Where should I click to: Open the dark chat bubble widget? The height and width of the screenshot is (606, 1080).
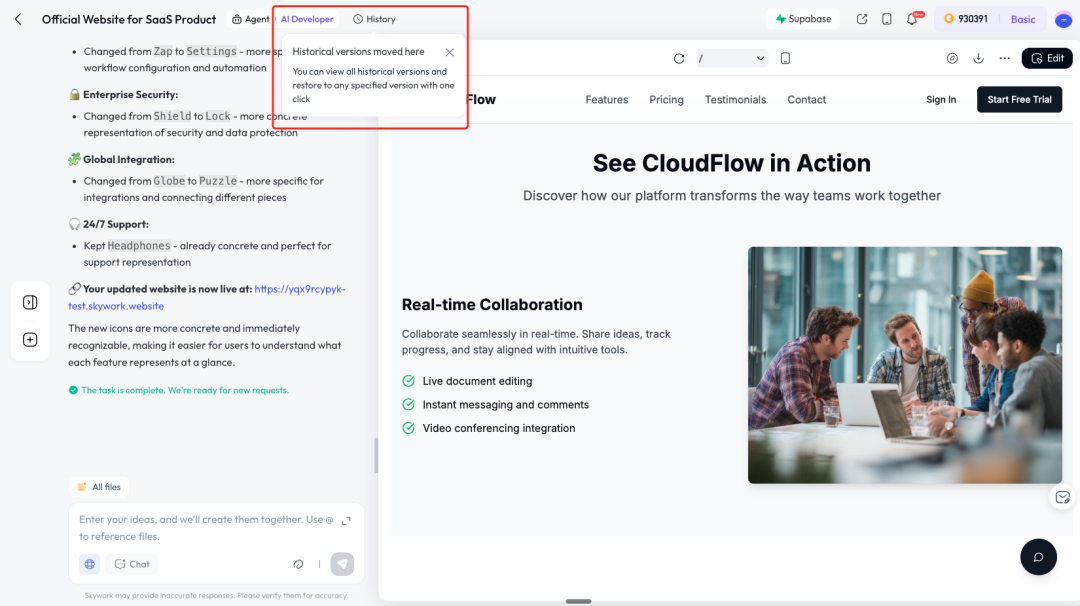tap(1039, 557)
